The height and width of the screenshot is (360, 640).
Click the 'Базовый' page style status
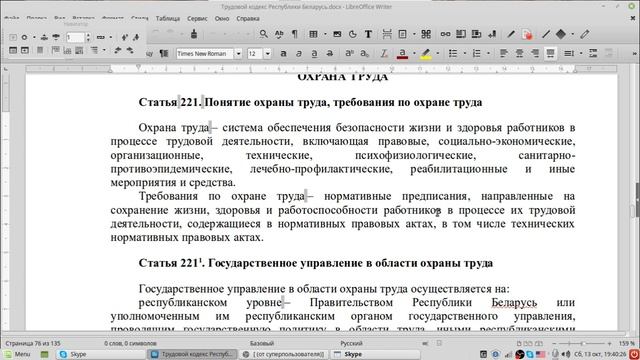262,343
